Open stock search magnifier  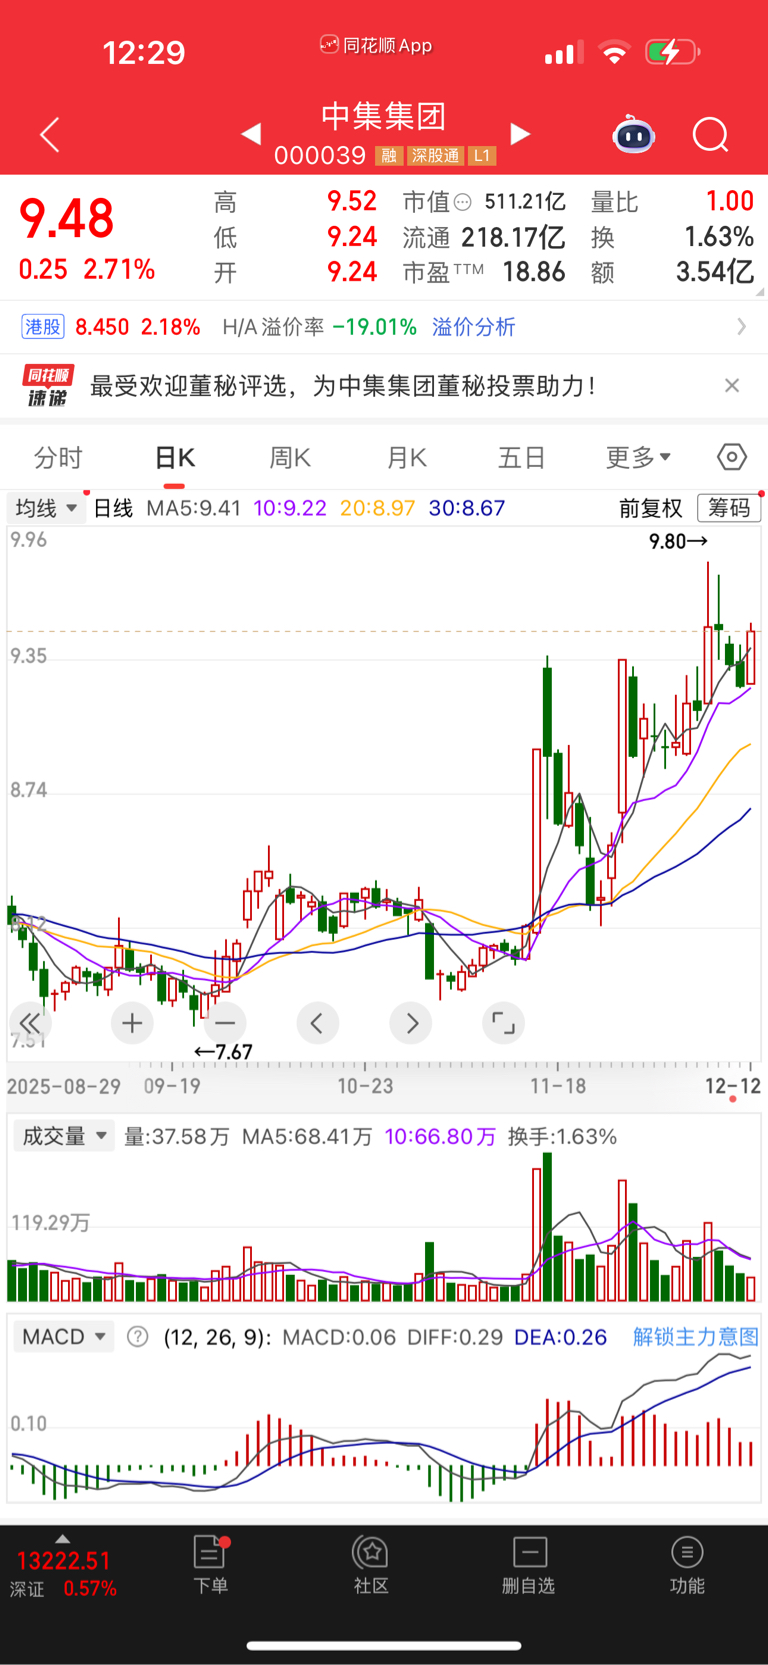coord(710,134)
